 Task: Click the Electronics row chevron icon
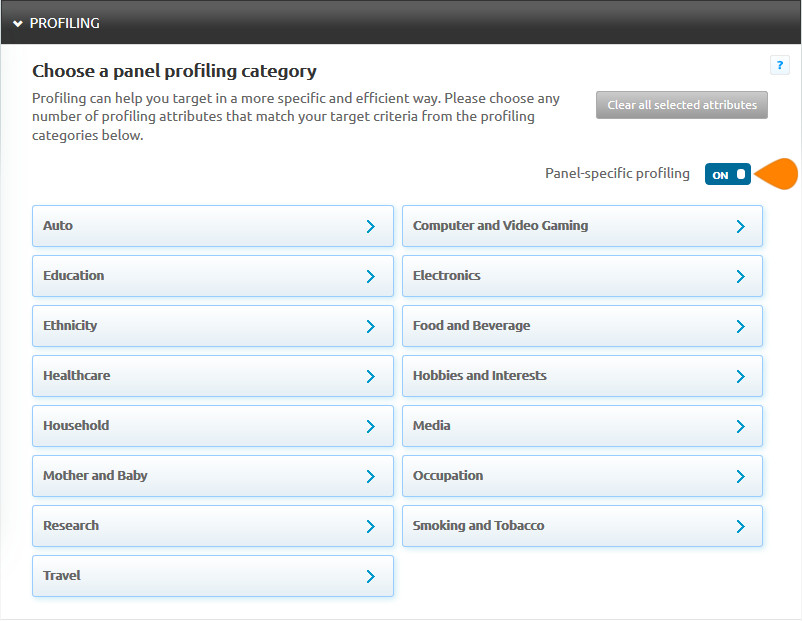[x=740, y=276]
